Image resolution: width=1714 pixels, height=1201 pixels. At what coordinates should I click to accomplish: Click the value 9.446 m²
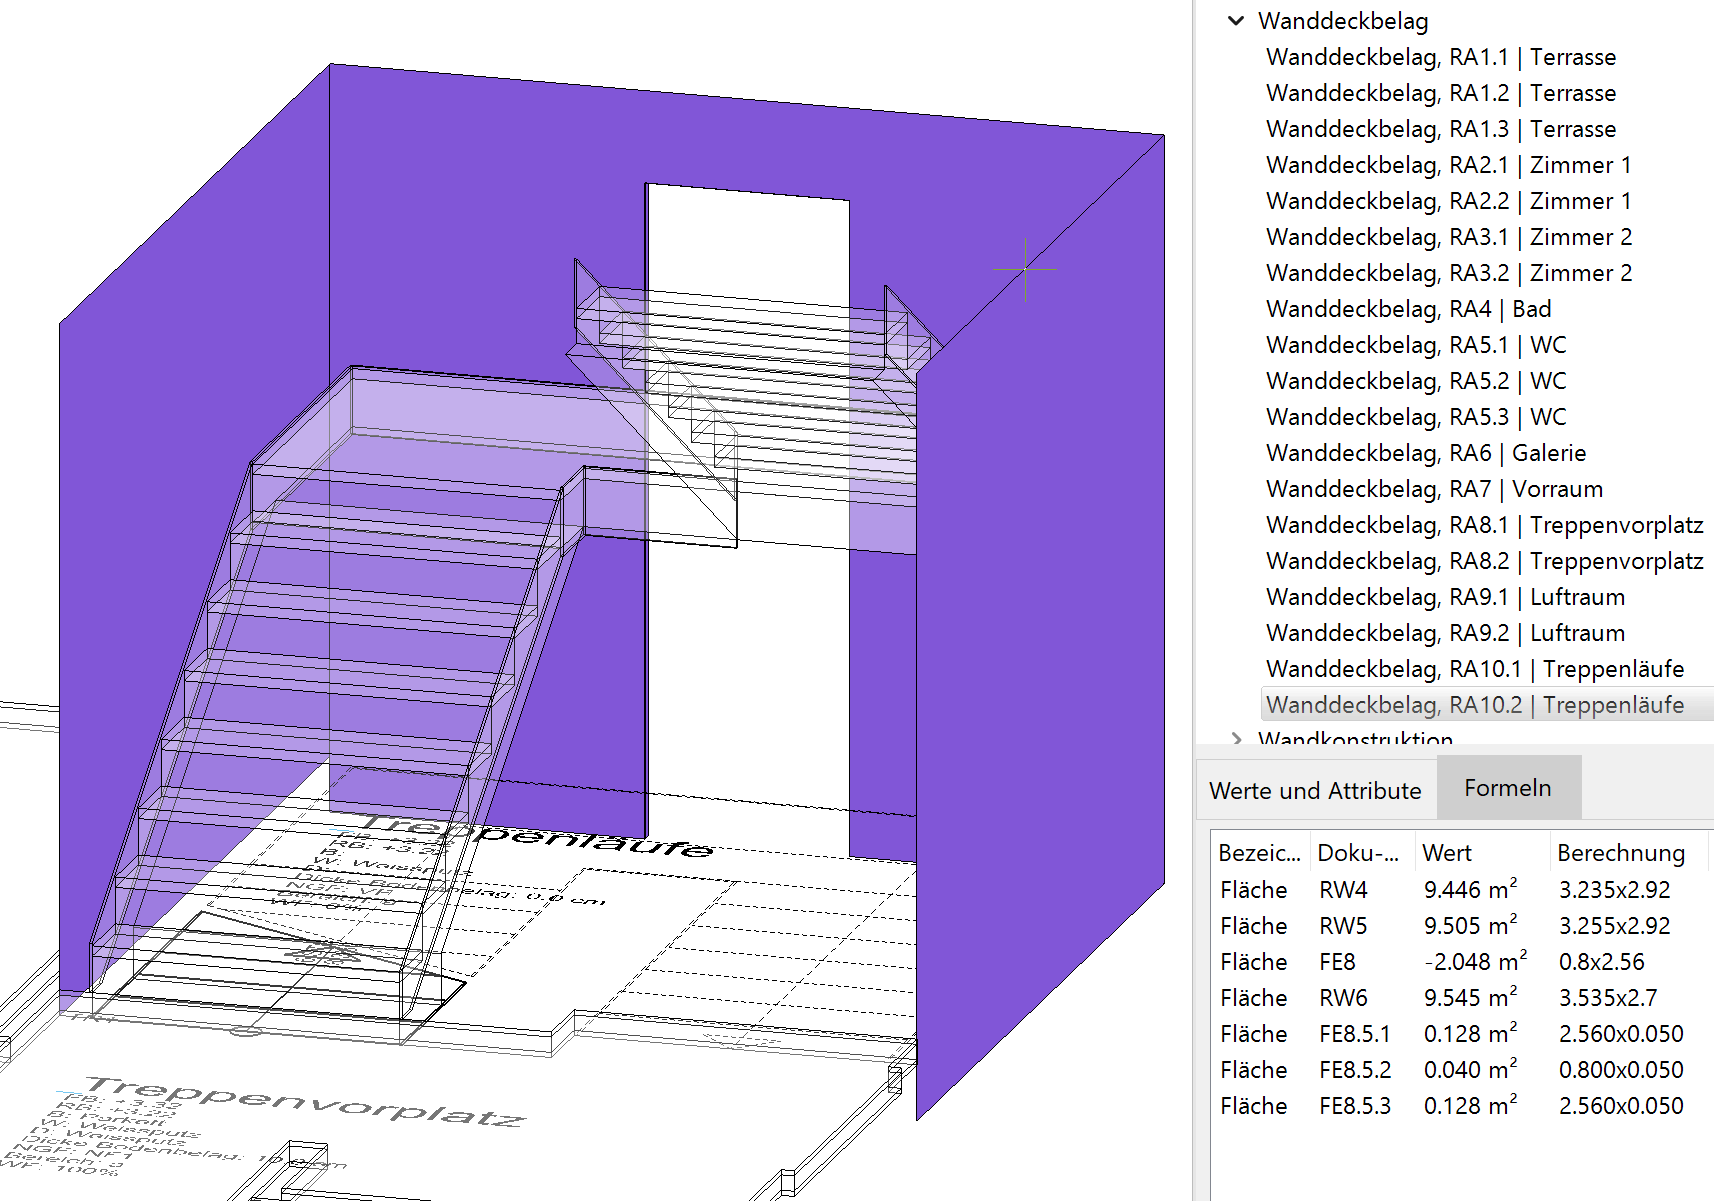1471,889
